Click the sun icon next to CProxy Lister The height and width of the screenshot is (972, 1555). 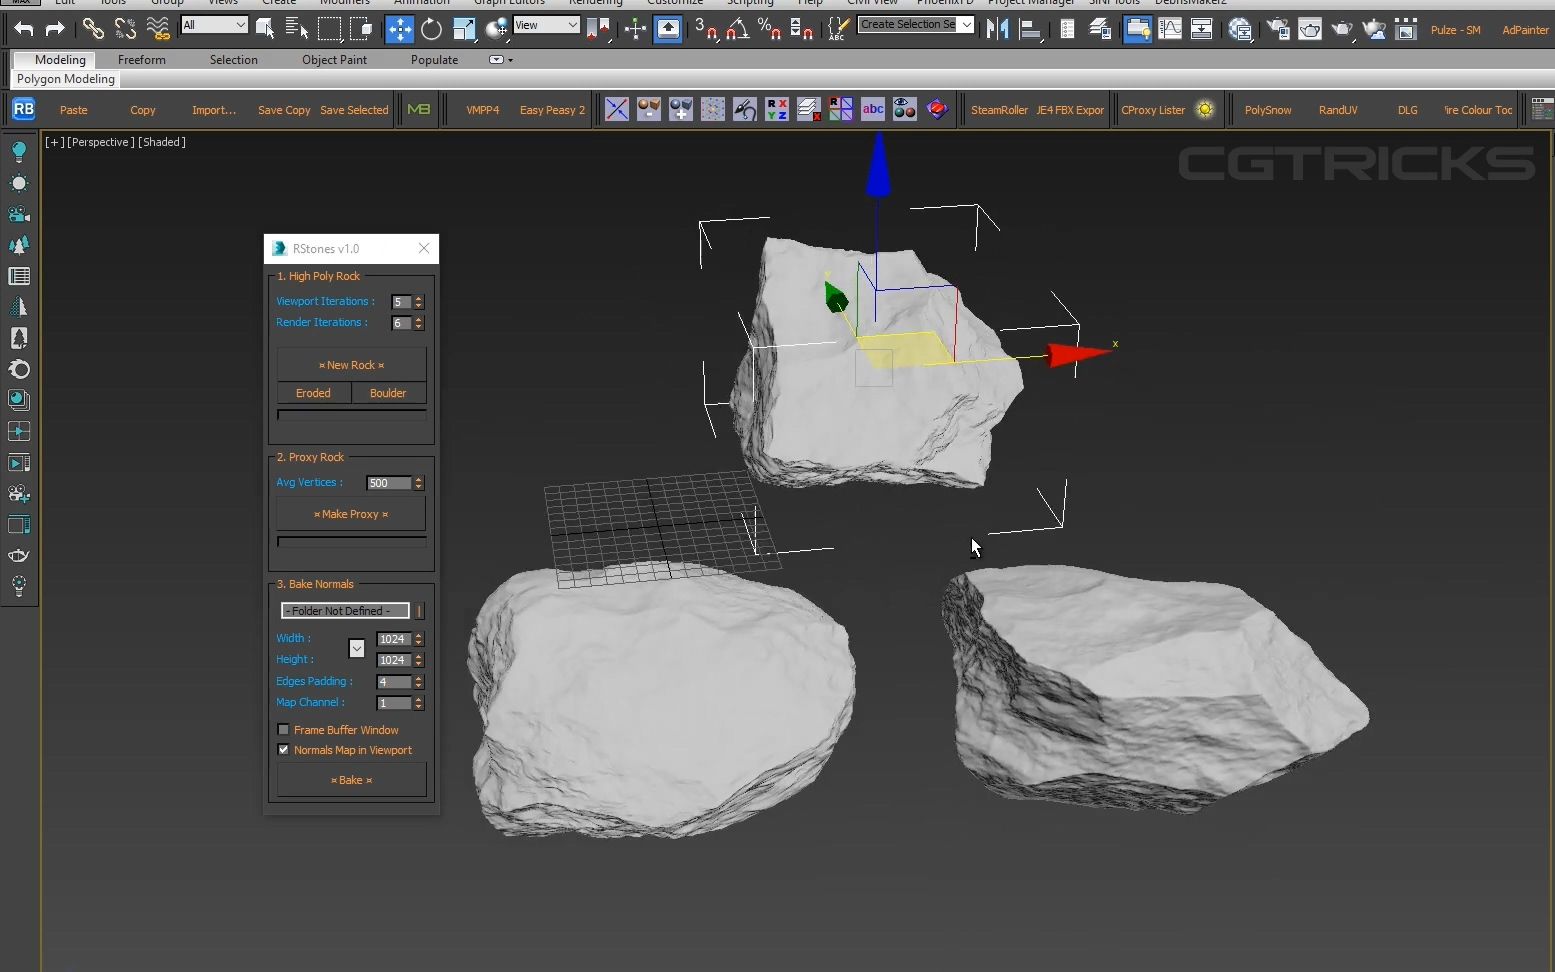click(x=1205, y=110)
